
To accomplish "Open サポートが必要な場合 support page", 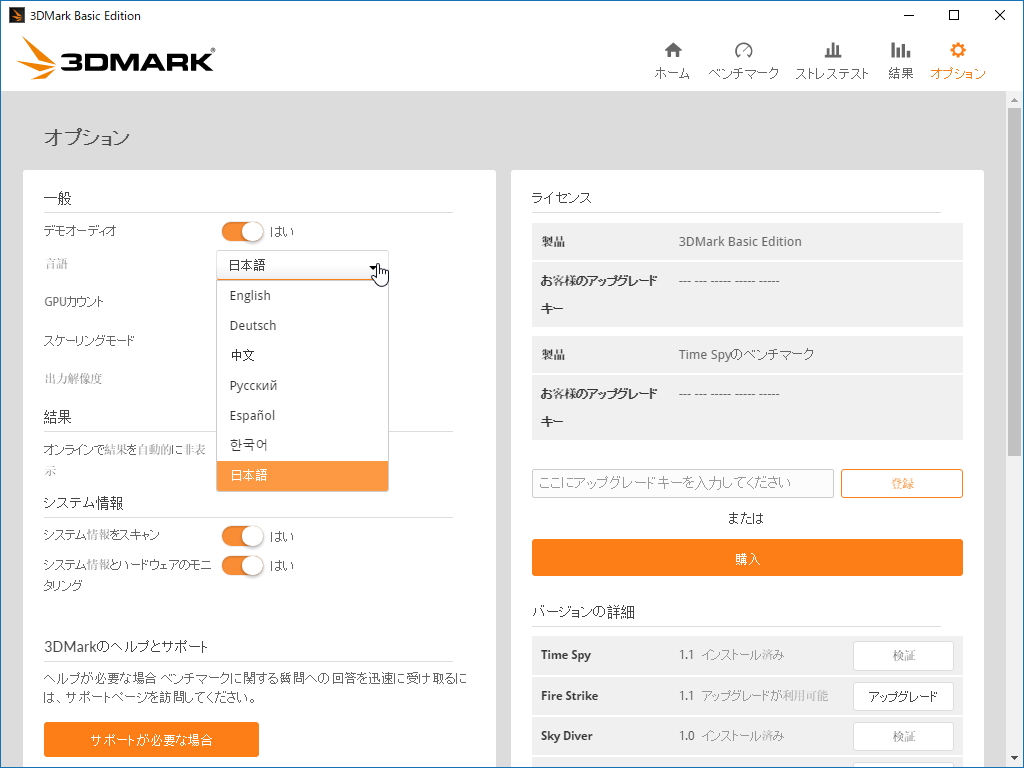I will coord(151,740).
